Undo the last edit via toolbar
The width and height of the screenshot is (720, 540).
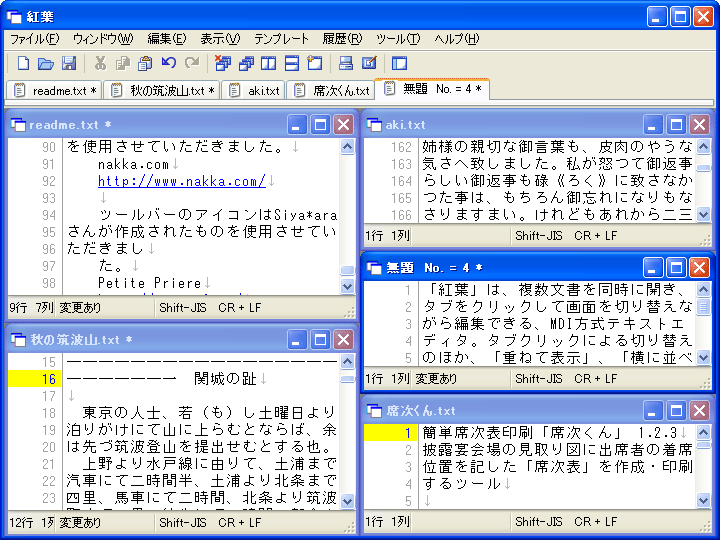click(169, 63)
